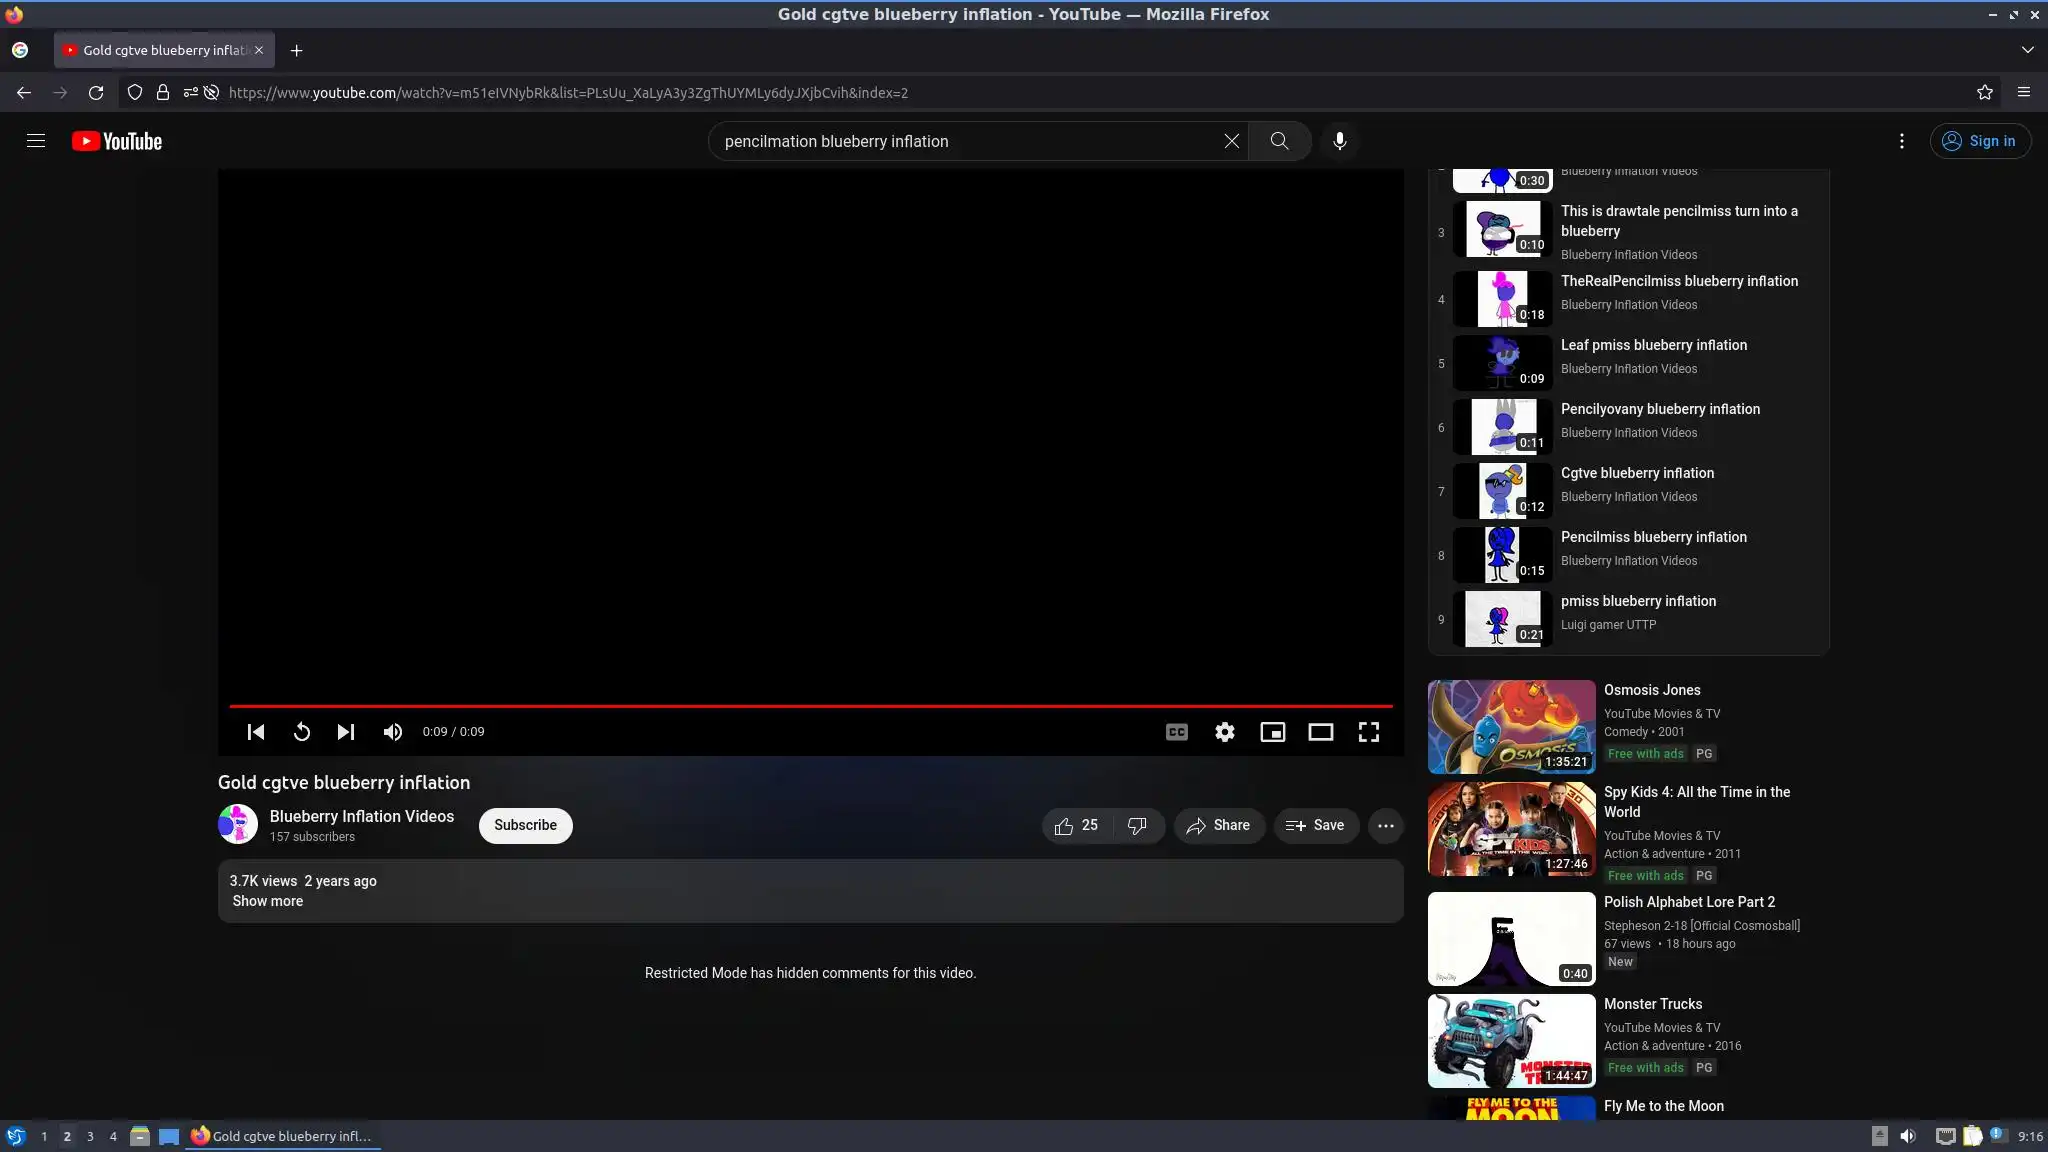Open video settings gear menu
Screen dimensions: 2048x1152
(x=1225, y=732)
